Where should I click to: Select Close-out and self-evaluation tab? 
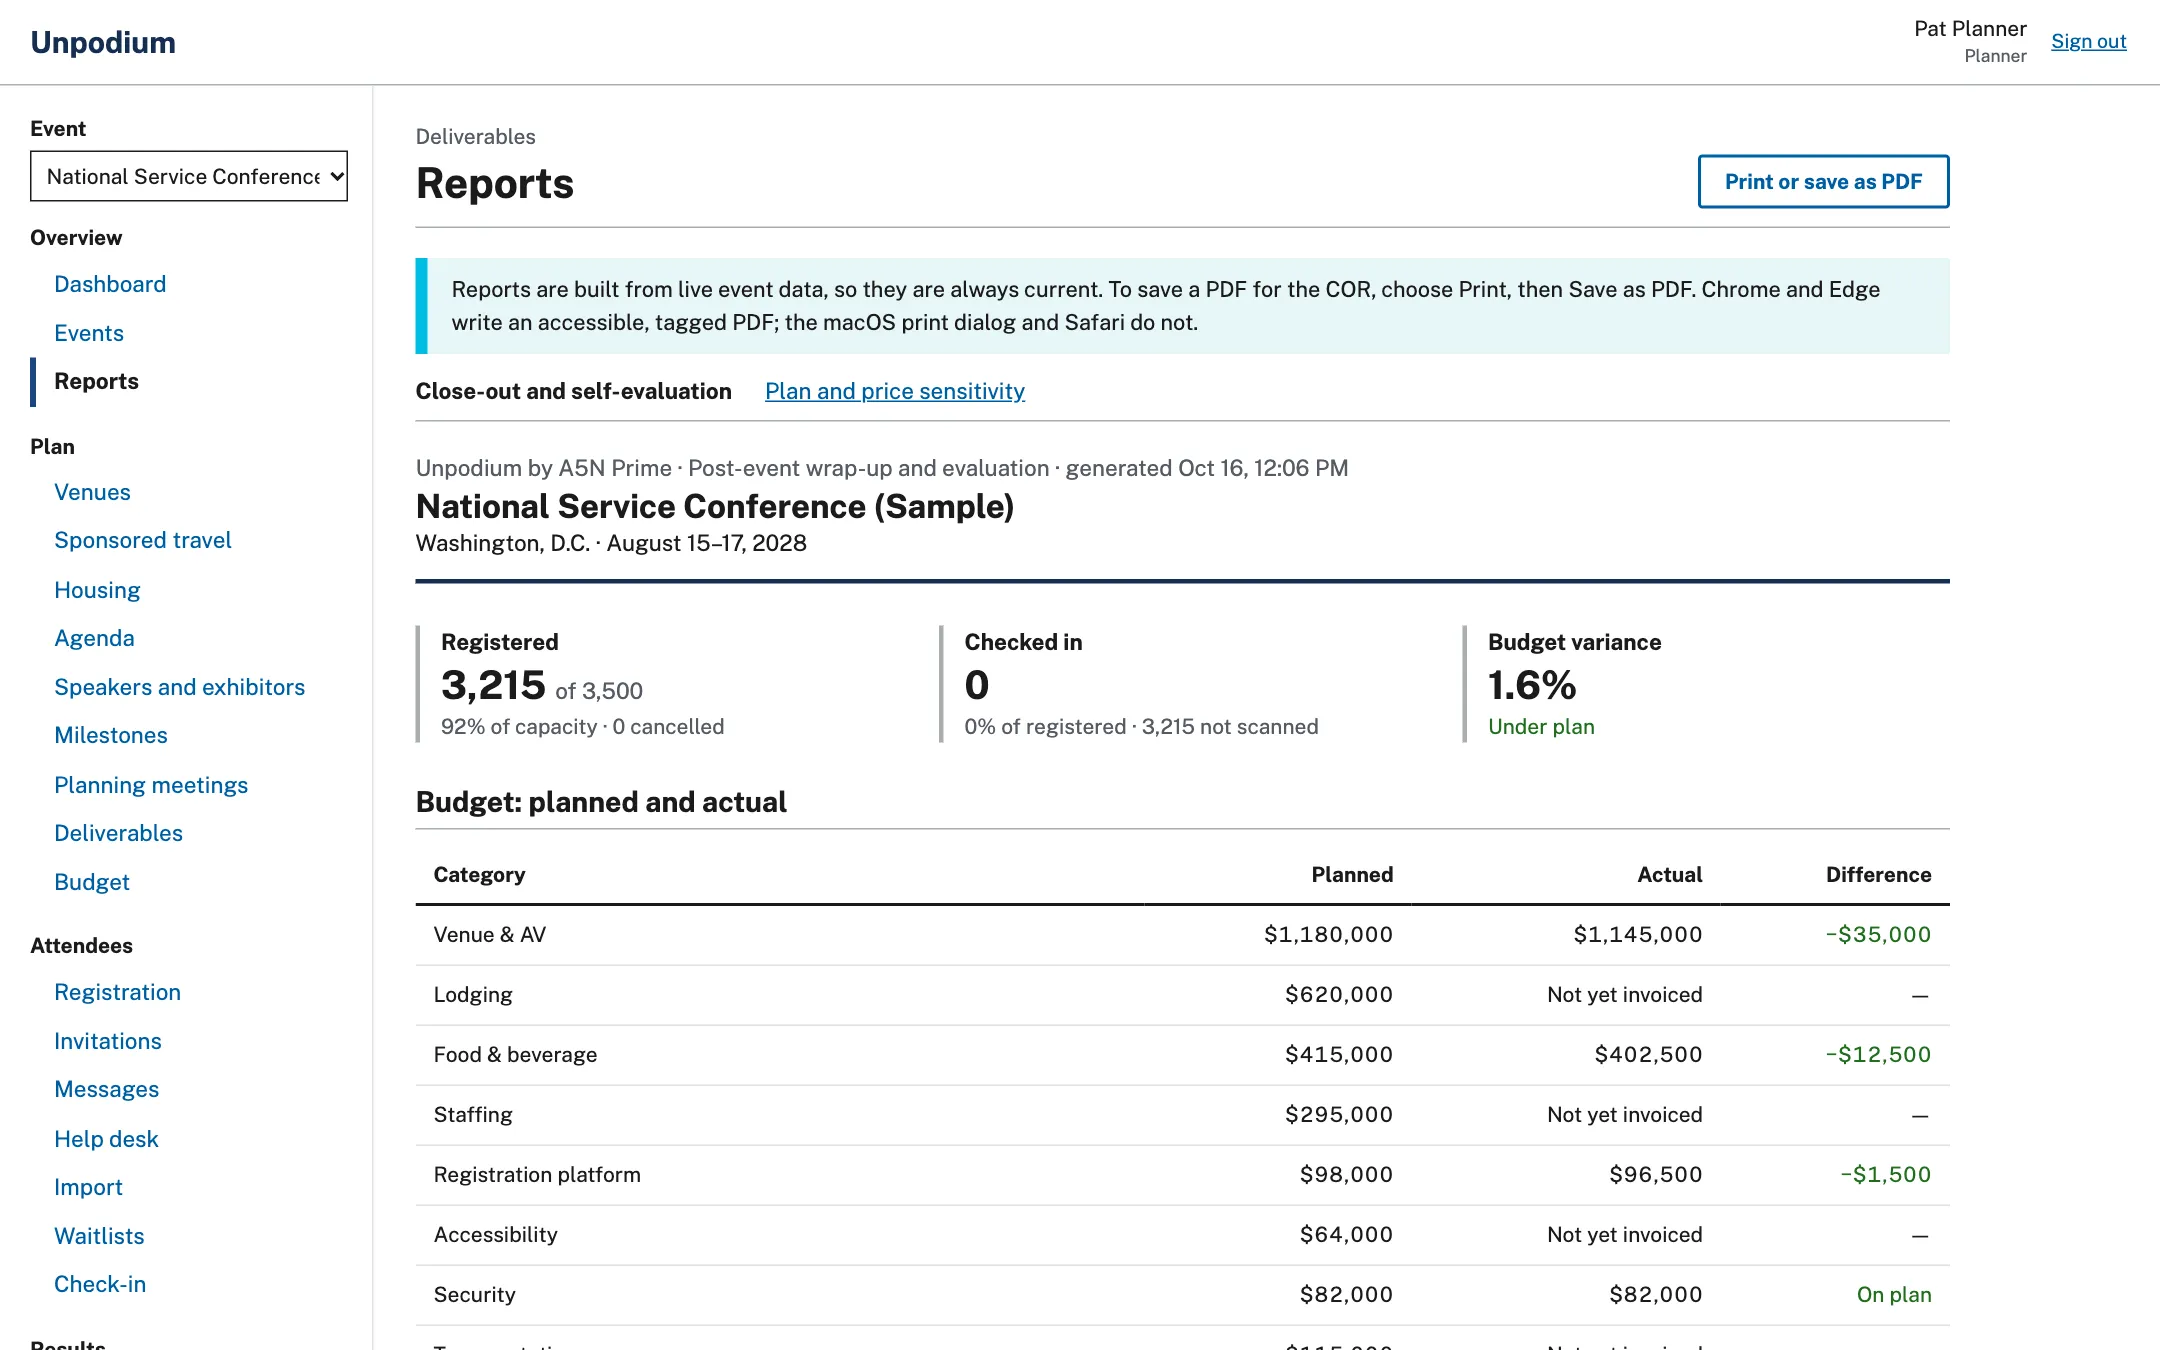point(574,391)
